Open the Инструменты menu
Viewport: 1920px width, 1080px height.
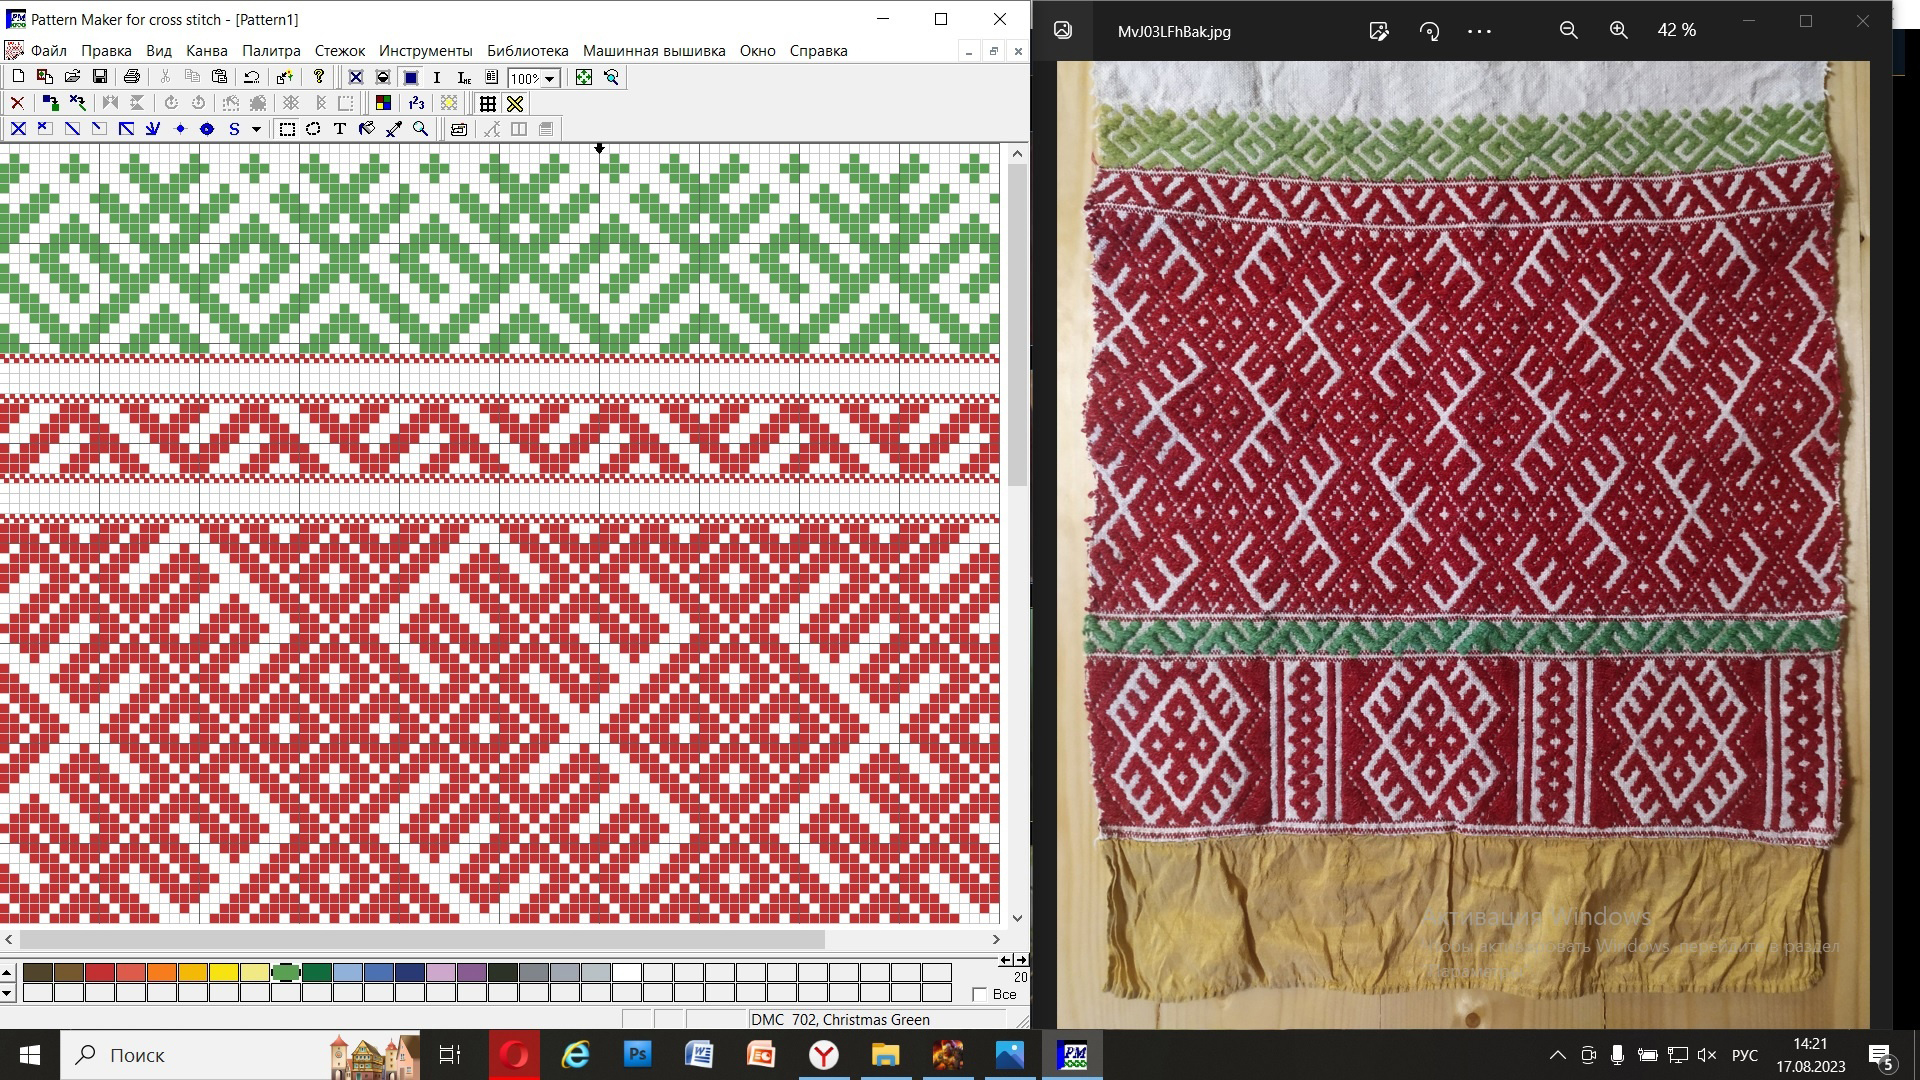coord(426,51)
